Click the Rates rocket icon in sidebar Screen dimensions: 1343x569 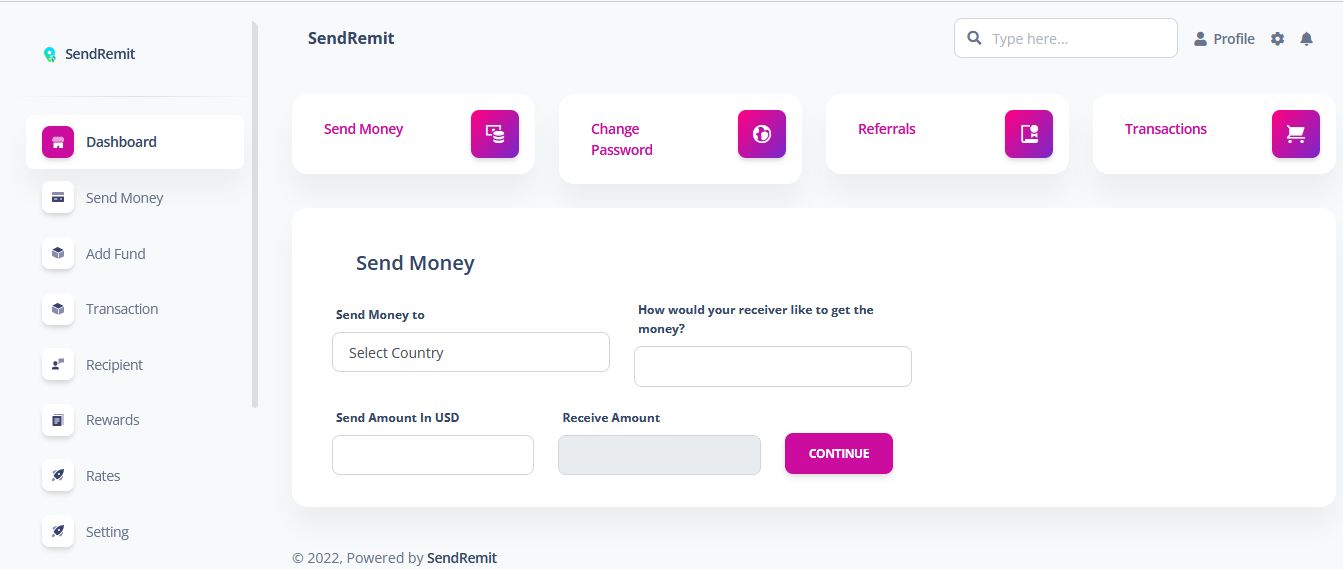click(58, 476)
